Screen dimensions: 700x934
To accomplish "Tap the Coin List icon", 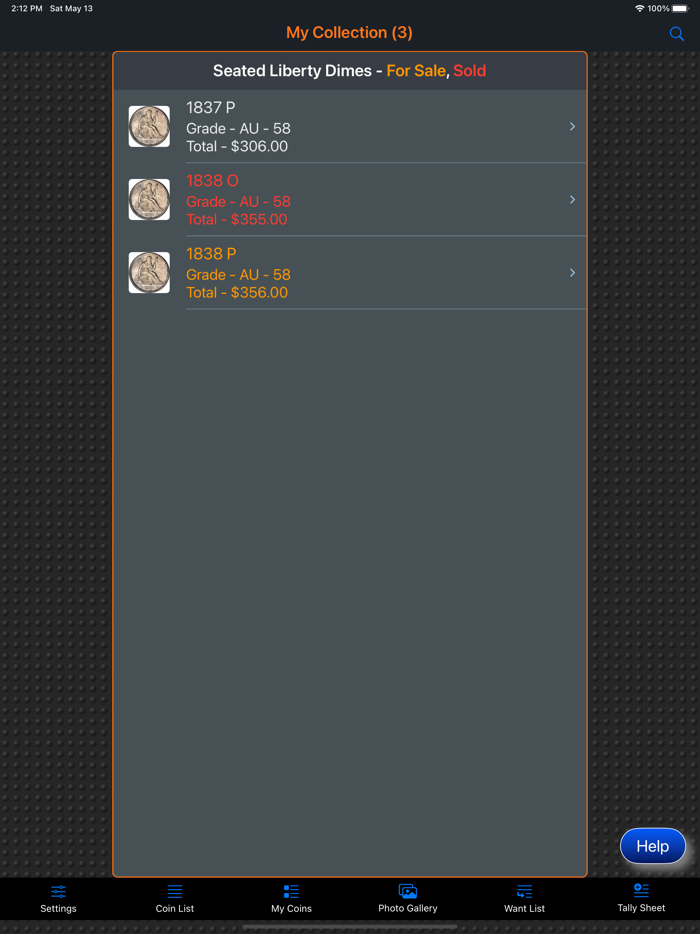I will click(175, 892).
